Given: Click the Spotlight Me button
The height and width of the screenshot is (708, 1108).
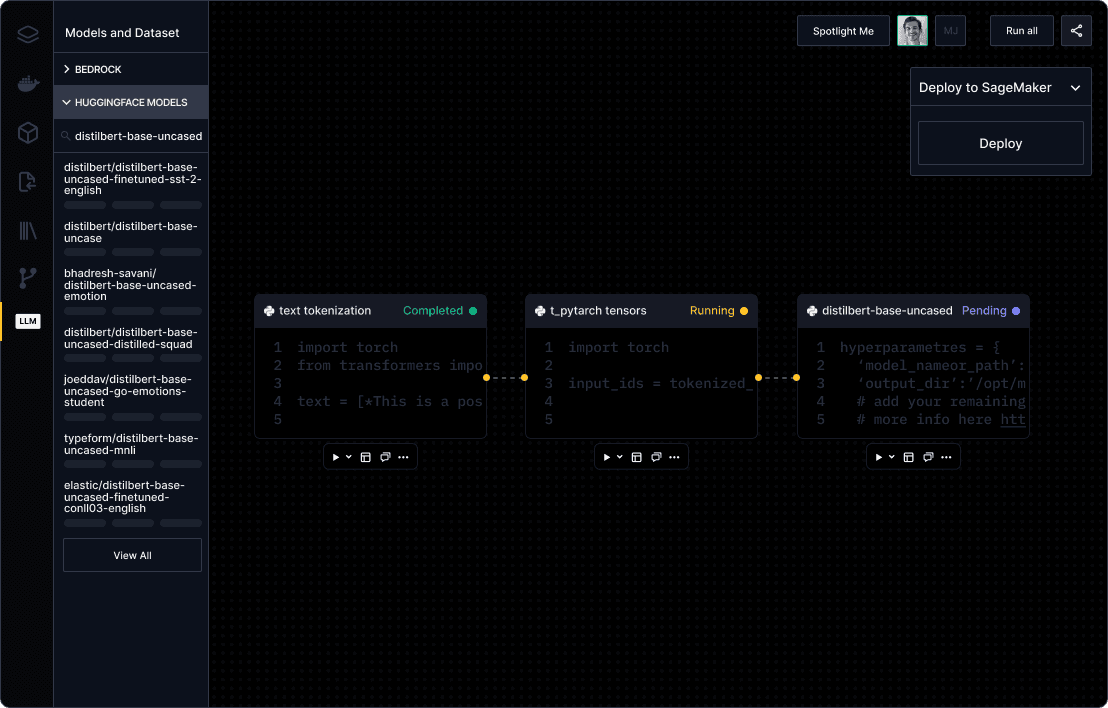Looking at the screenshot, I should coord(843,31).
